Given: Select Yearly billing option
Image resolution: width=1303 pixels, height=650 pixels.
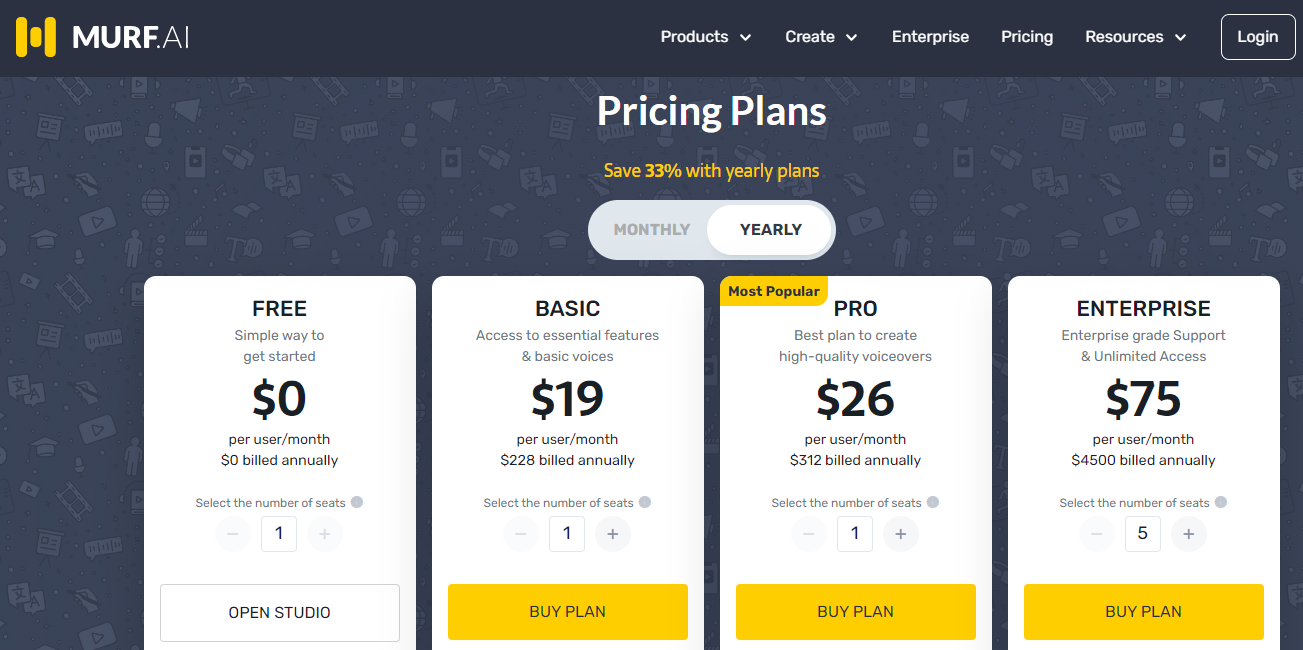Looking at the screenshot, I should coord(770,230).
